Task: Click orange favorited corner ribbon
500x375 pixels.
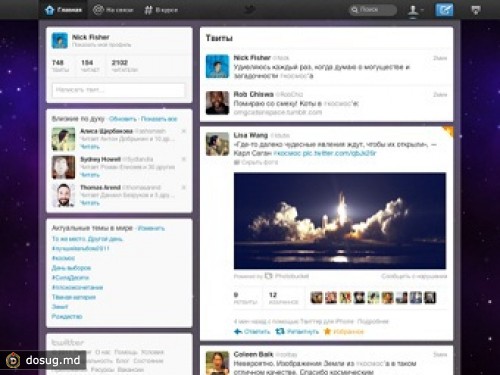Action: click(x=448, y=131)
